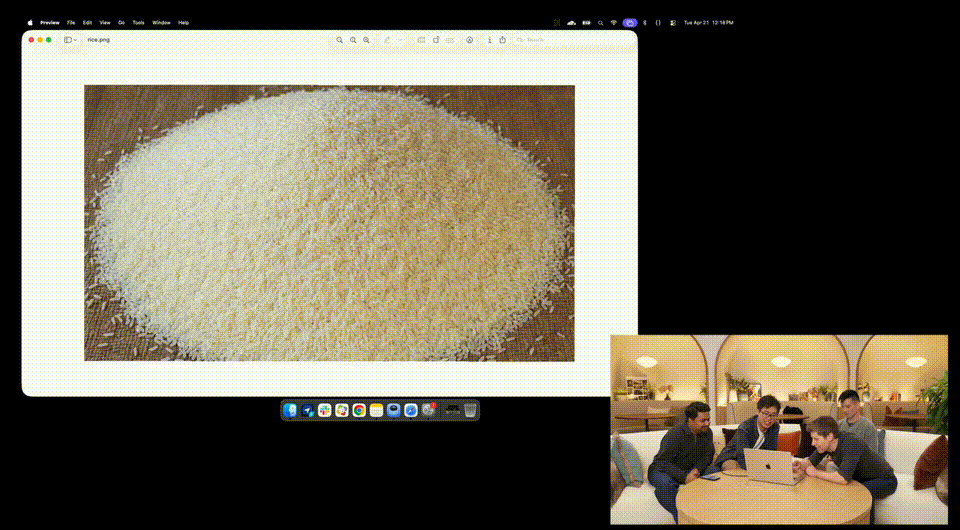
Task: Click the zoom out magnifier icon
Action: pos(340,40)
